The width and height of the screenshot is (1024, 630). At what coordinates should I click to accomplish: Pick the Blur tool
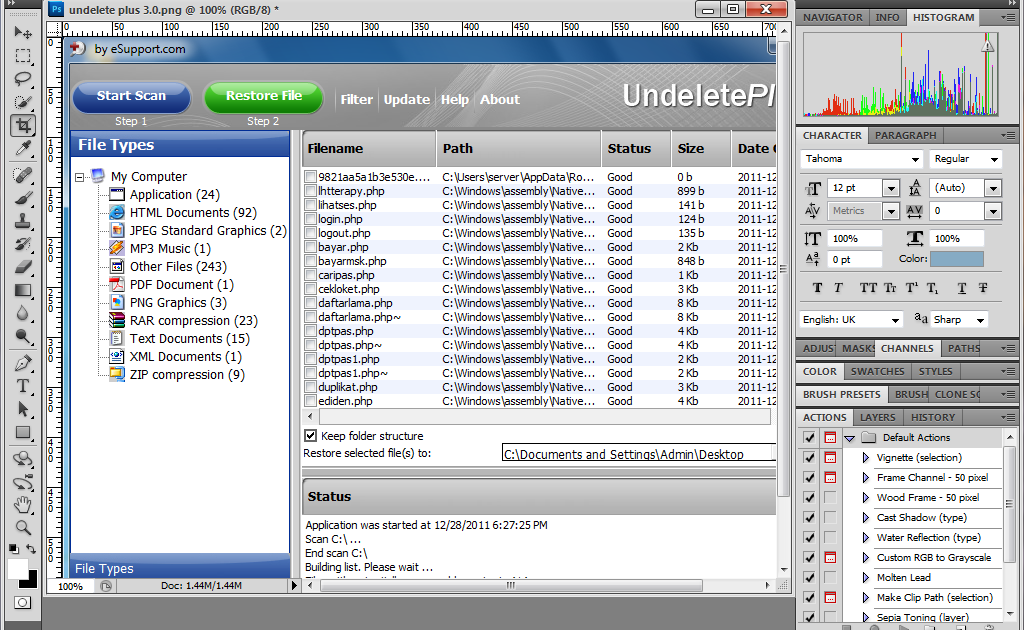[23, 313]
